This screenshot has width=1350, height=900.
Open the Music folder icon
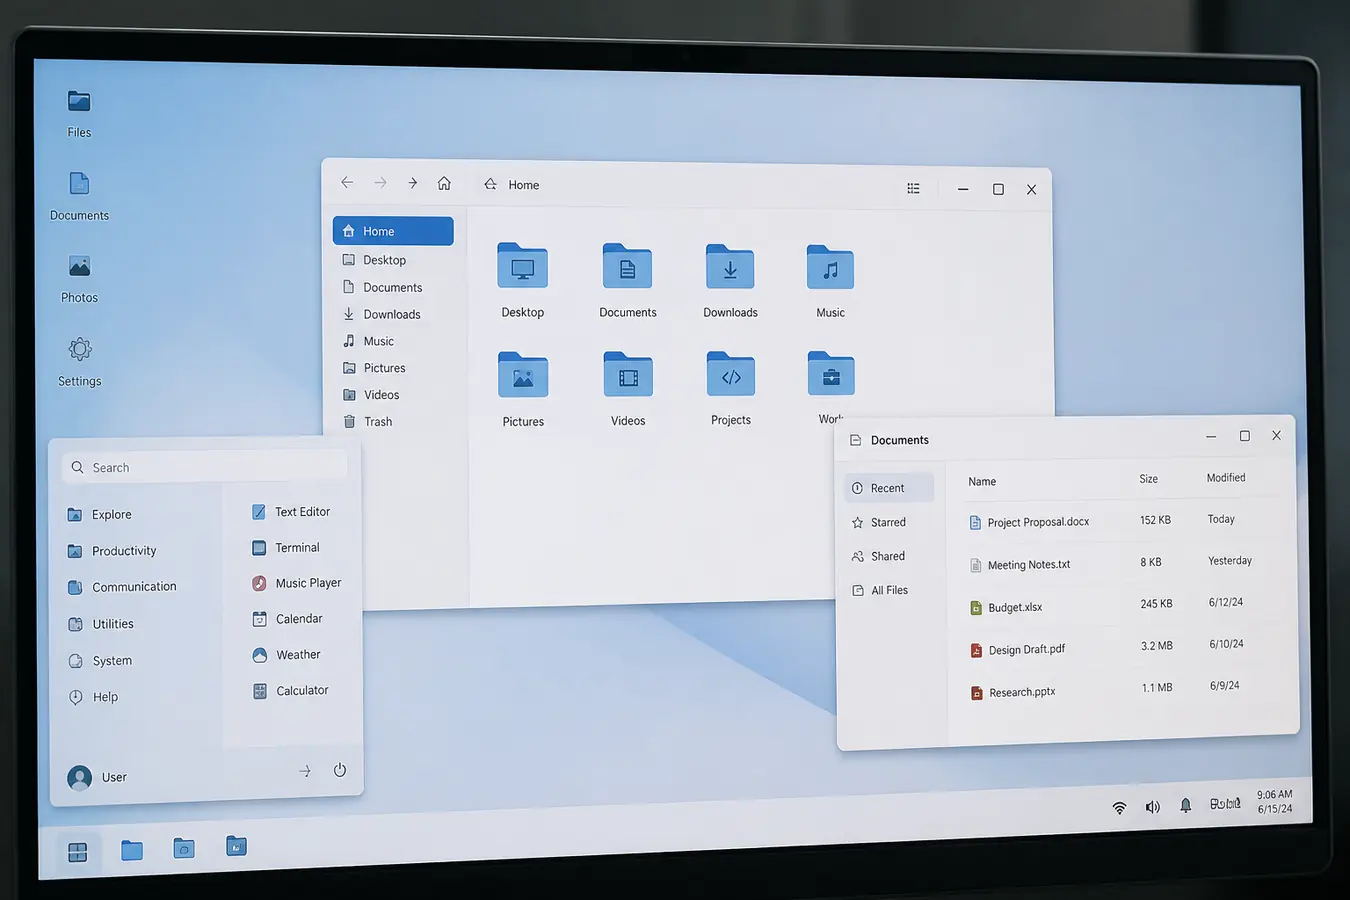pos(830,282)
